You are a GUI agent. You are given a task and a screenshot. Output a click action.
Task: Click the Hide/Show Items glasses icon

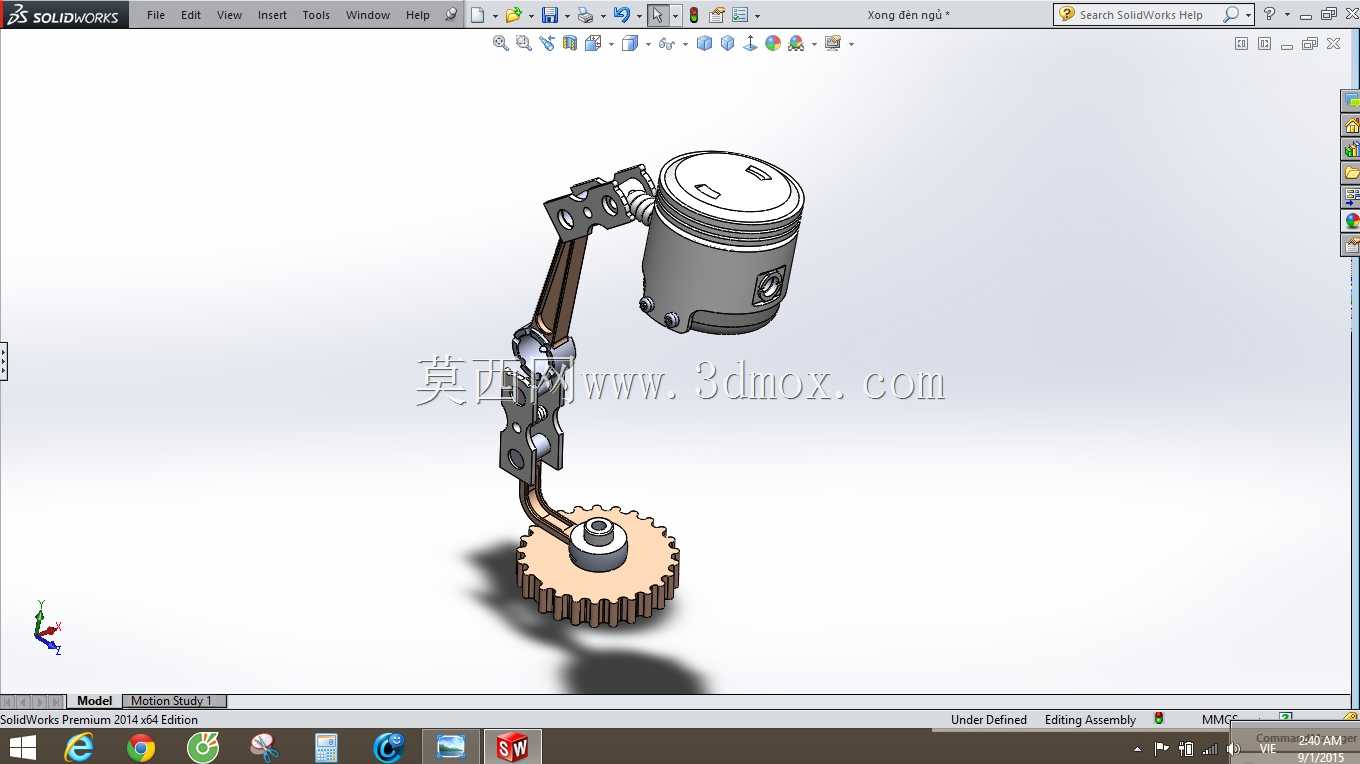pos(666,43)
